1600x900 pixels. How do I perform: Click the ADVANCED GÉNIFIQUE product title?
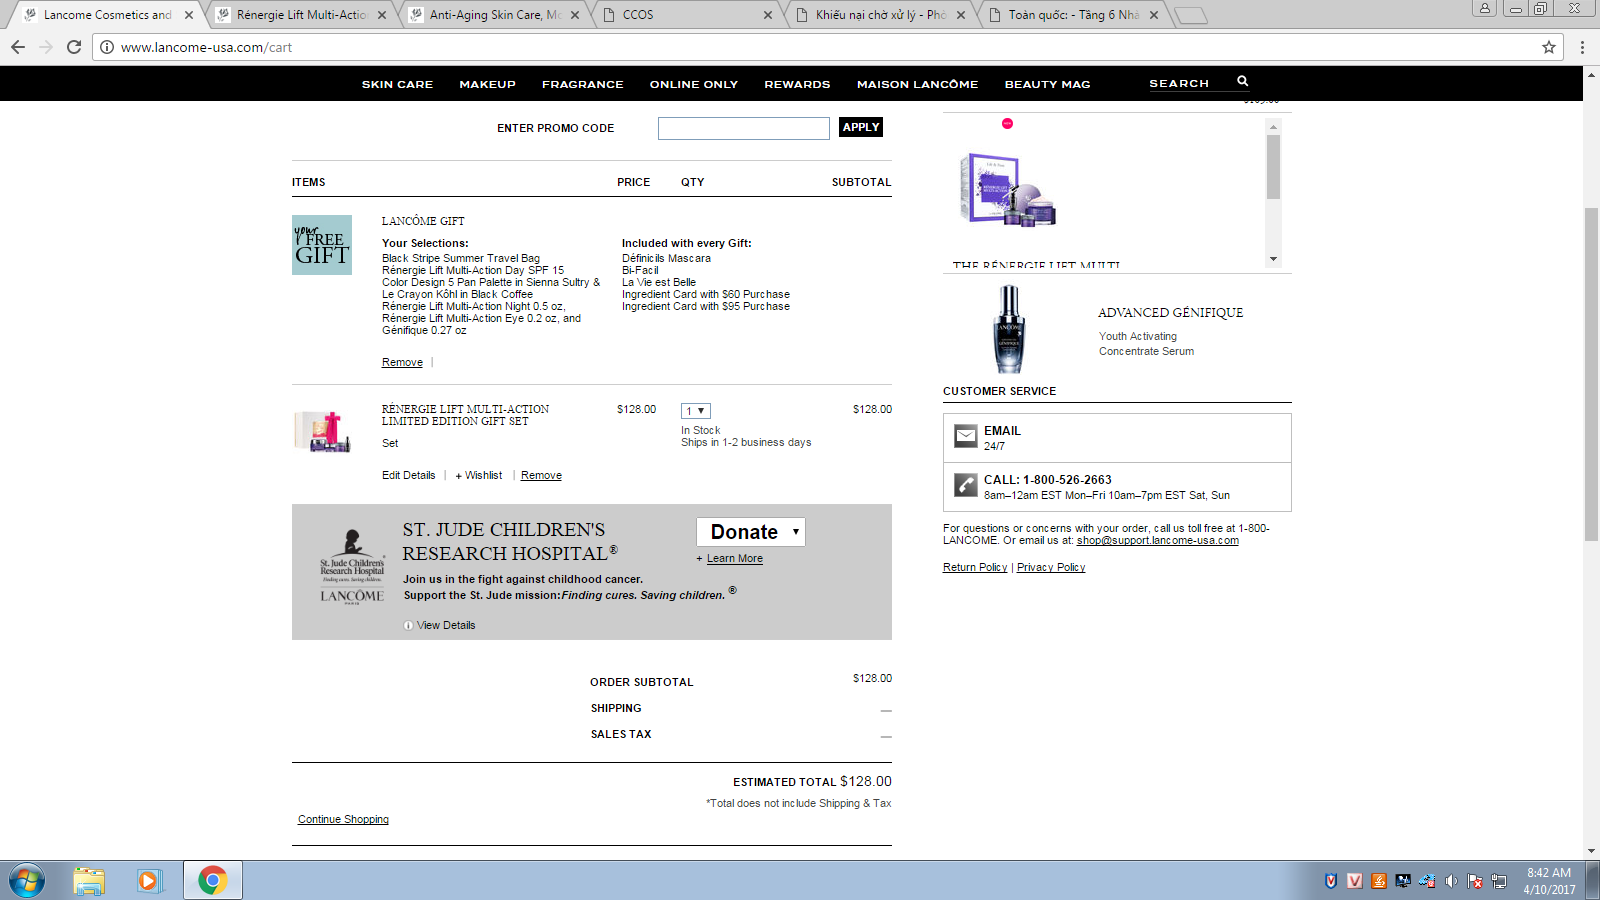pyautogui.click(x=1170, y=313)
